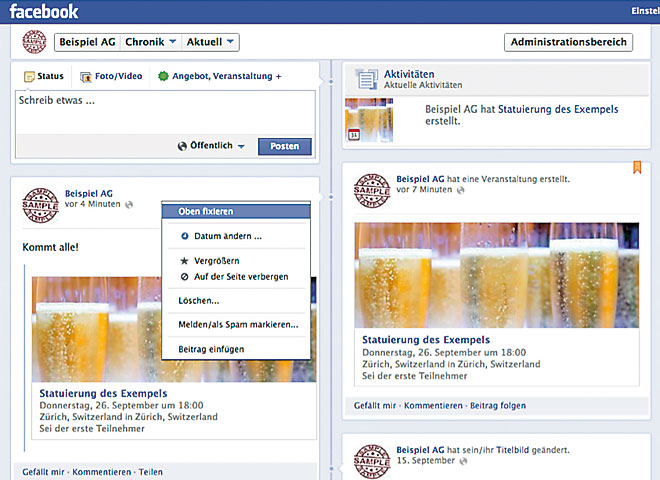Focus the 'Schreib etwas ...' text field
This screenshot has height=480, width=660.
pyautogui.click(x=165, y=112)
